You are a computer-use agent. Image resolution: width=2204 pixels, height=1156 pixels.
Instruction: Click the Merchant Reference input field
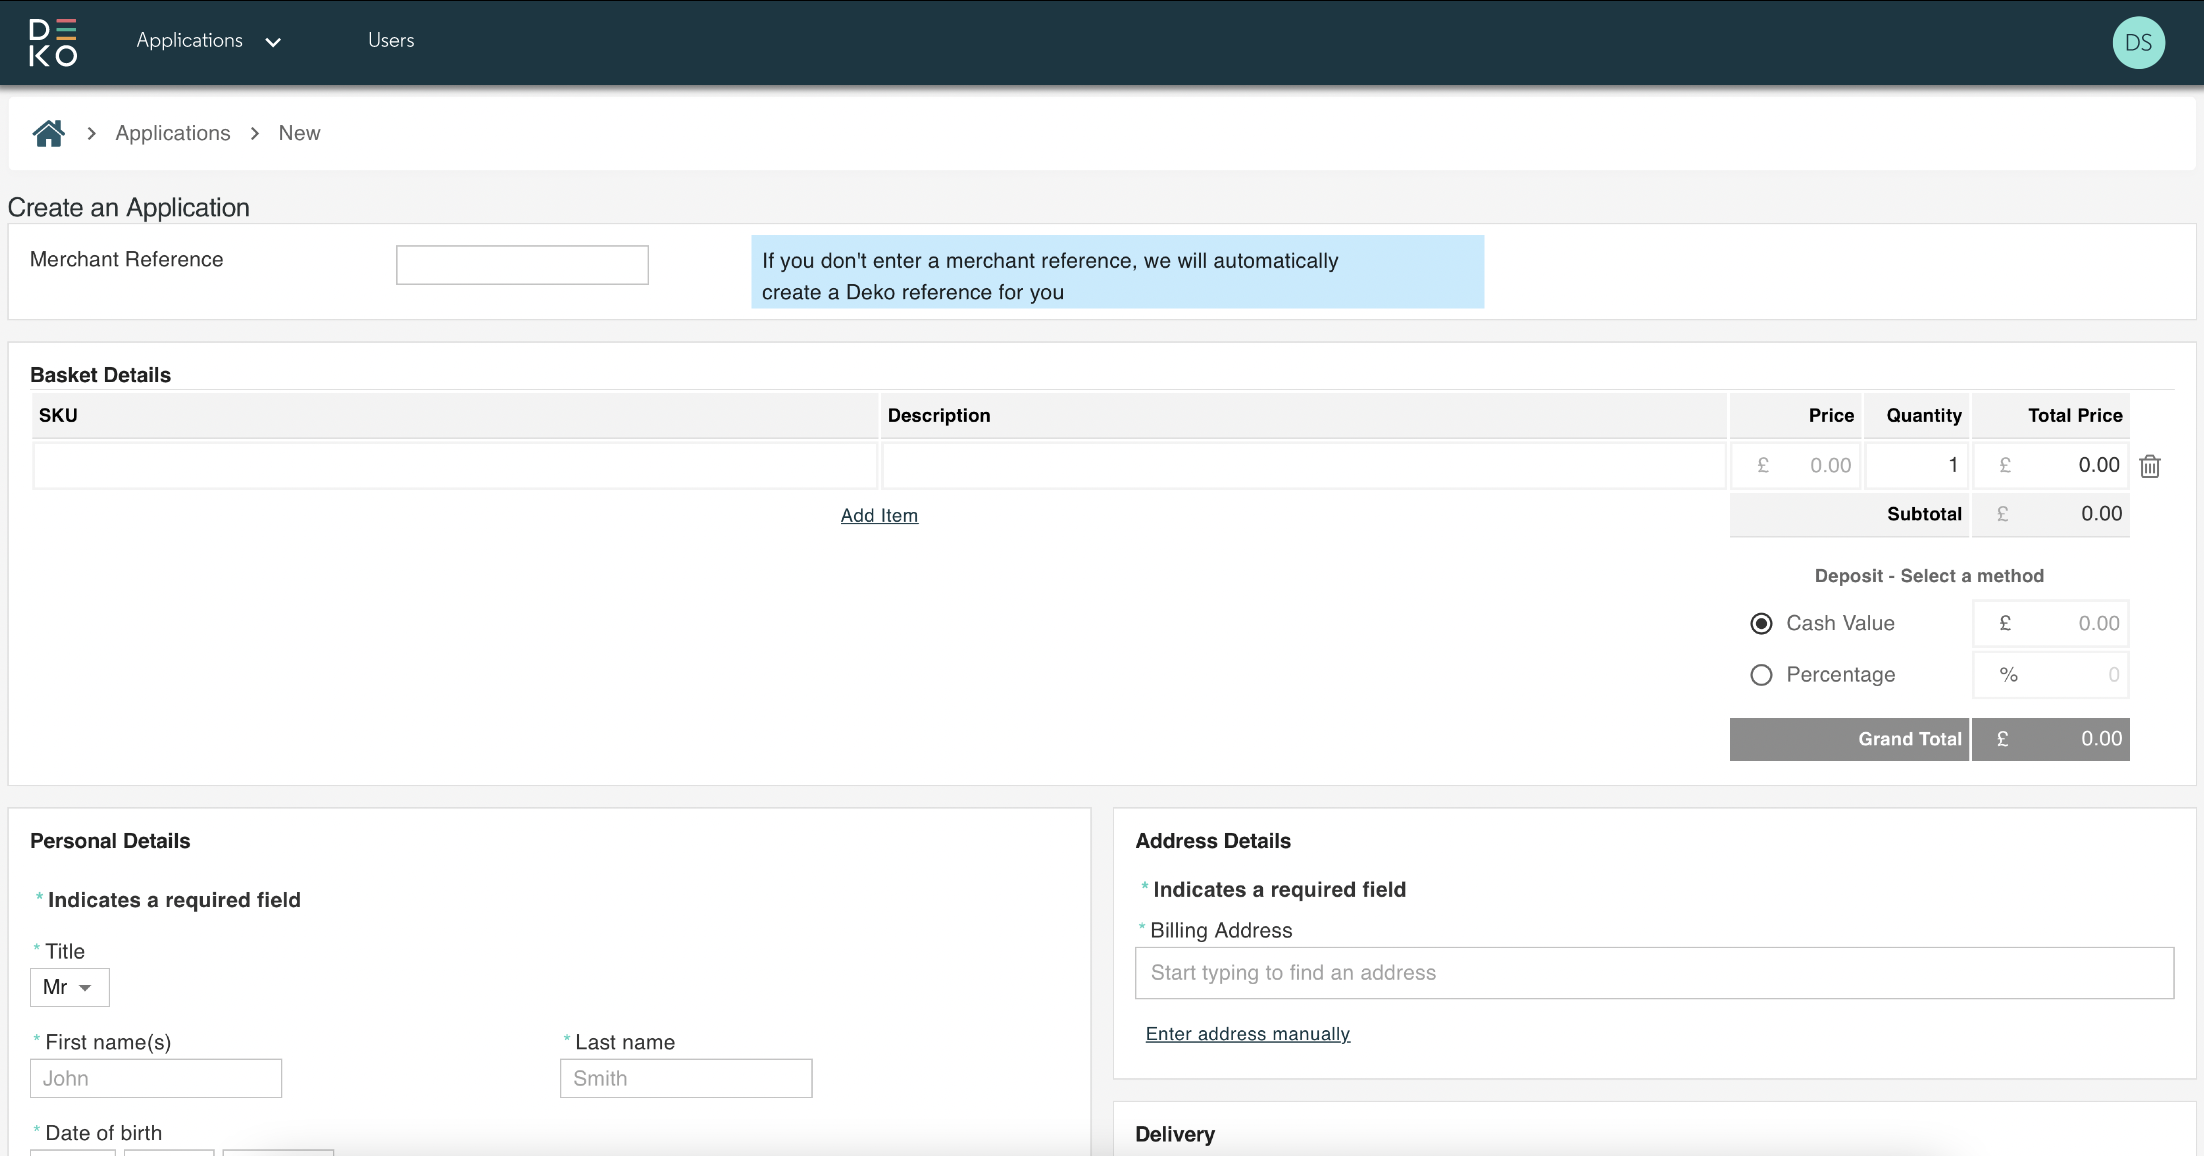point(522,265)
